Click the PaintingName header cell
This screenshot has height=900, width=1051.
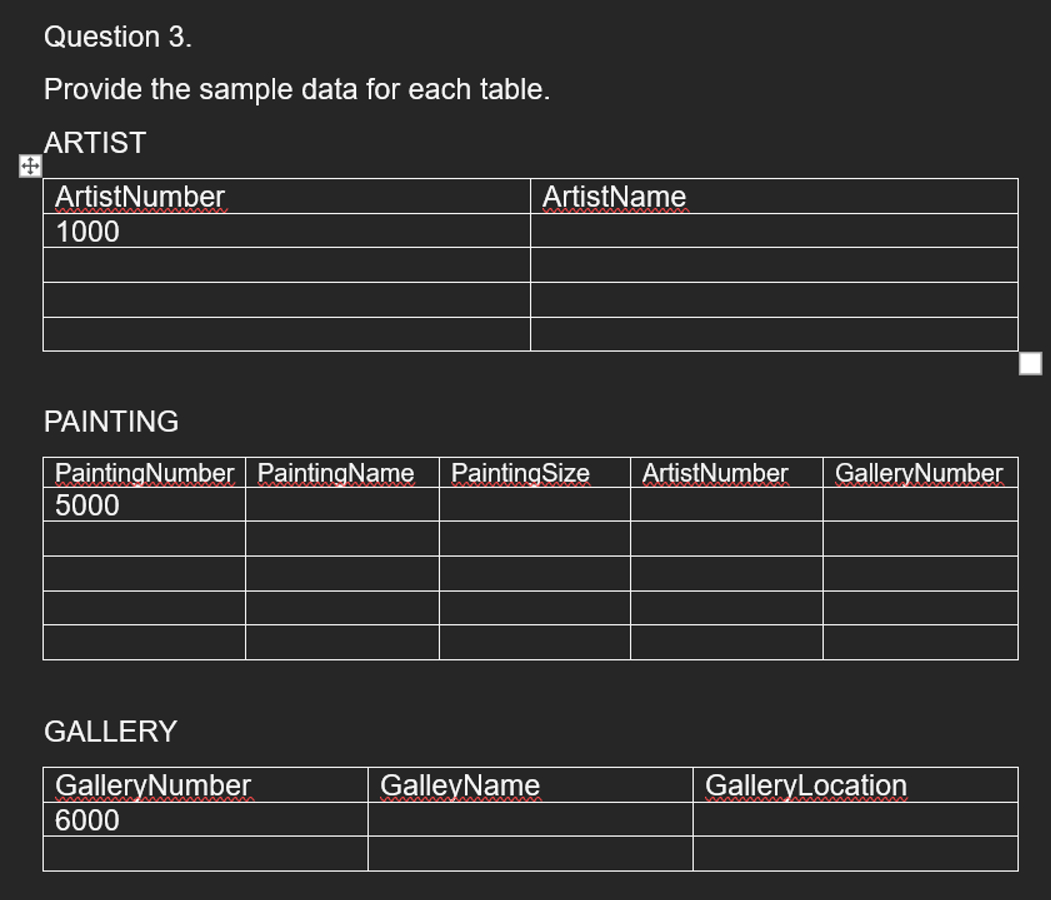[x=343, y=472]
